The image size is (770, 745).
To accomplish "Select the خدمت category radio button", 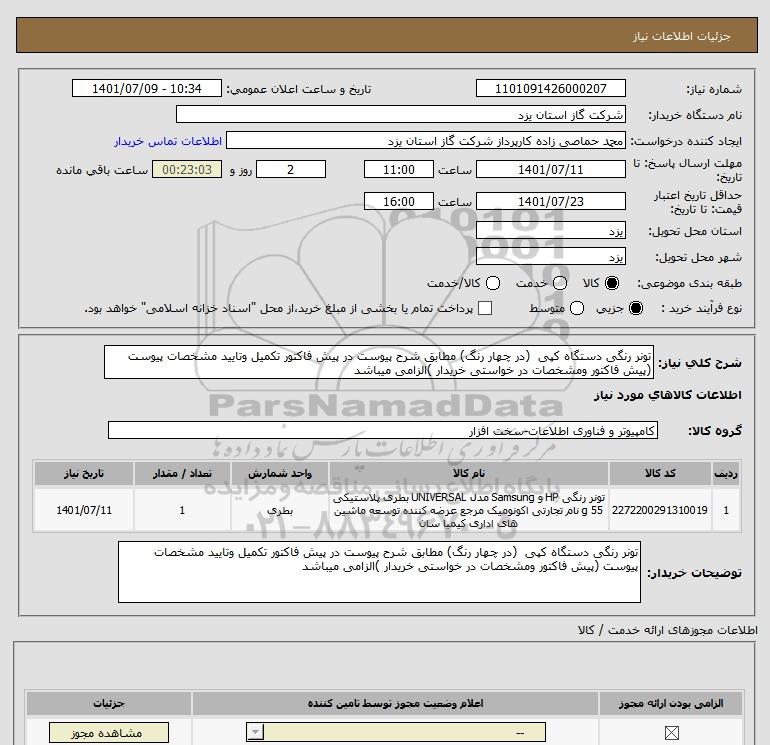I will click(x=560, y=283).
